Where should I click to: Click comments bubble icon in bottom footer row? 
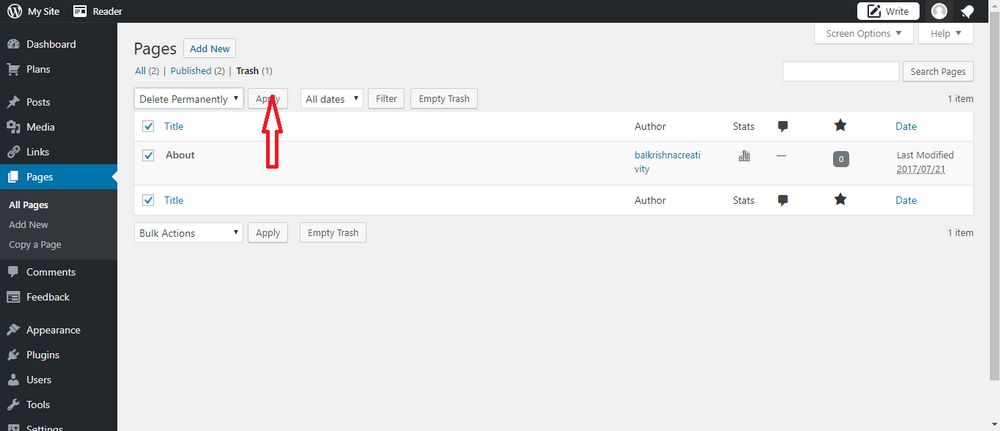coord(783,200)
